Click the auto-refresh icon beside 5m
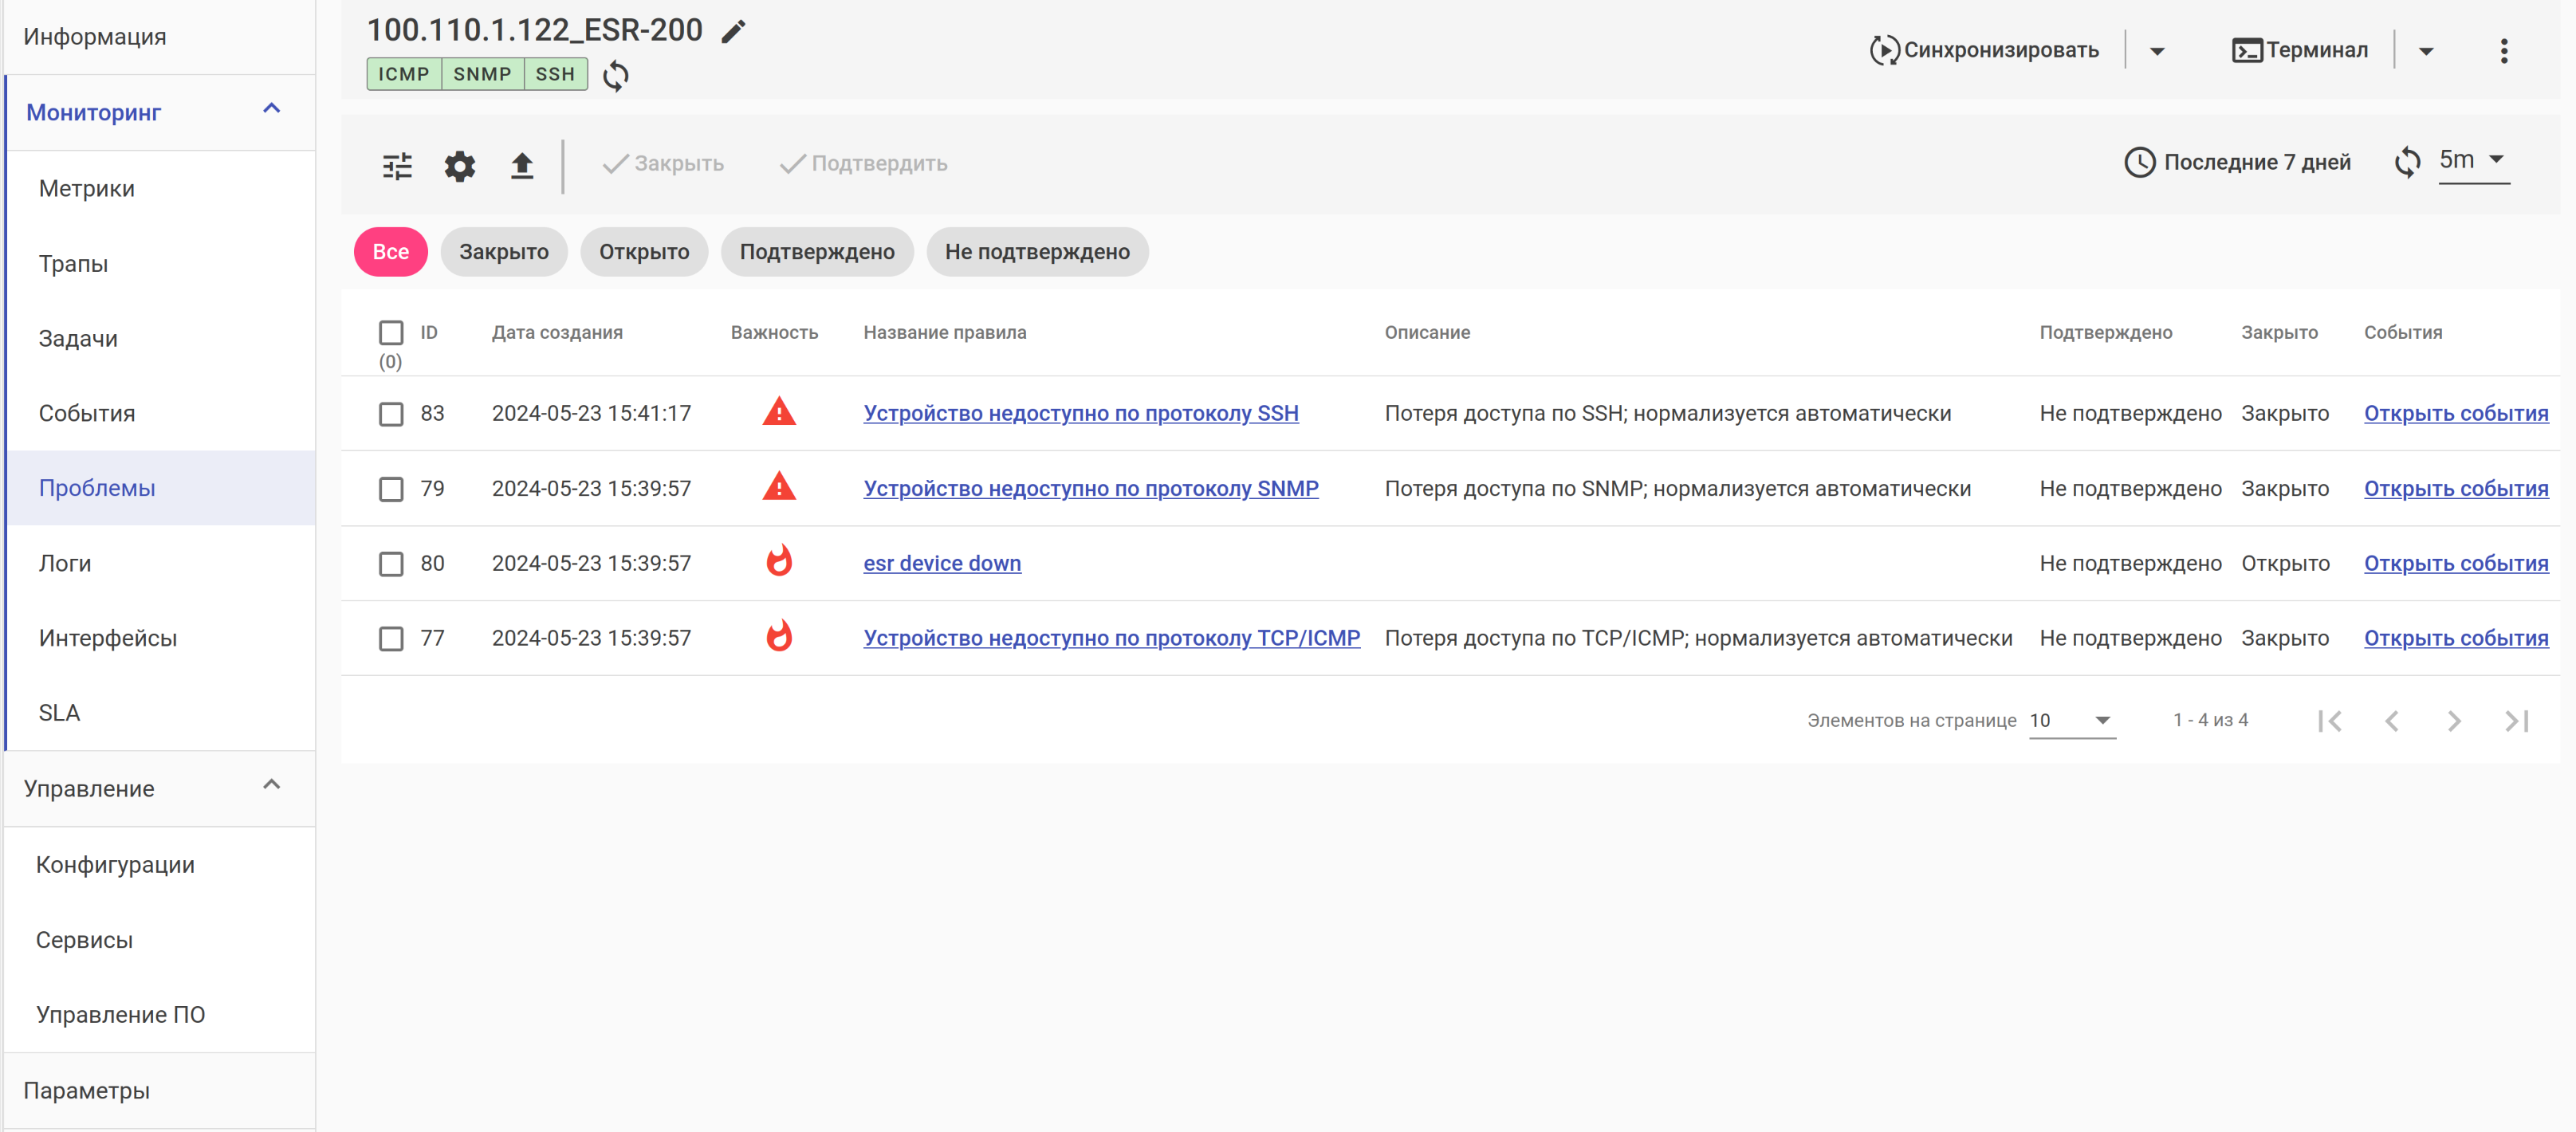 pyautogui.click(x=2407, y=162)
